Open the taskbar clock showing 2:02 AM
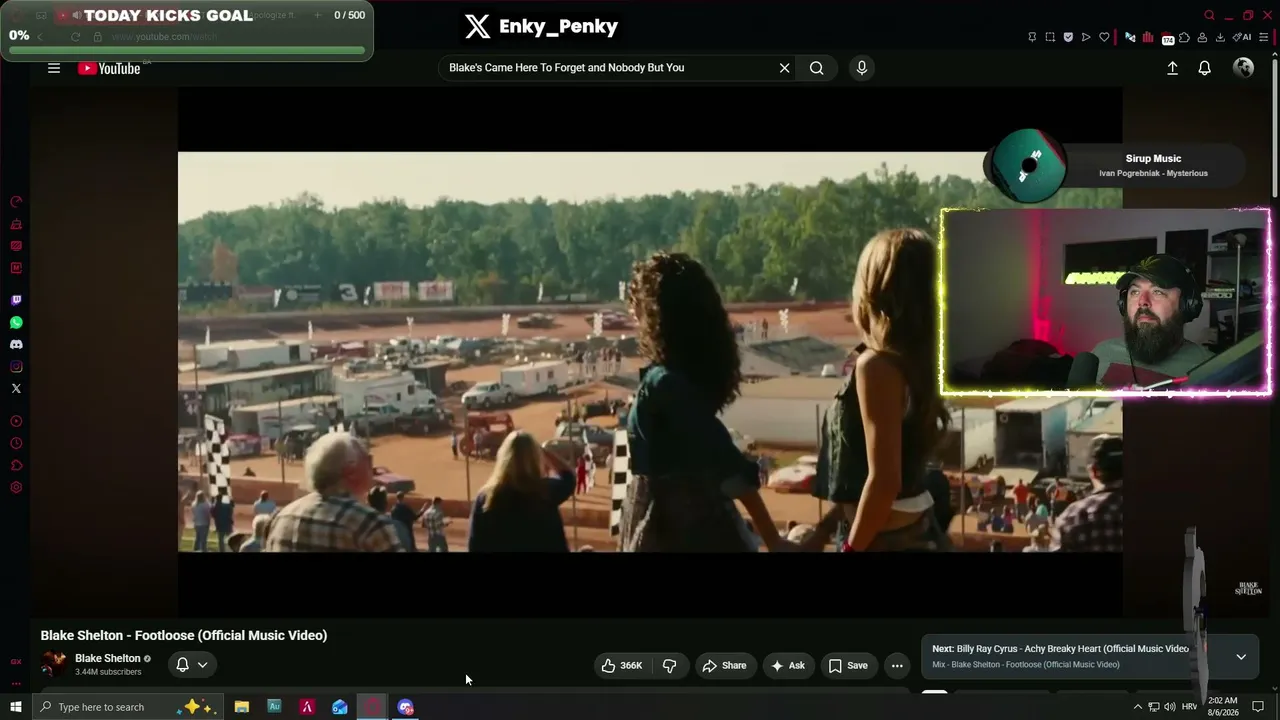The image size is (1280, 720). pos(1223,706)
